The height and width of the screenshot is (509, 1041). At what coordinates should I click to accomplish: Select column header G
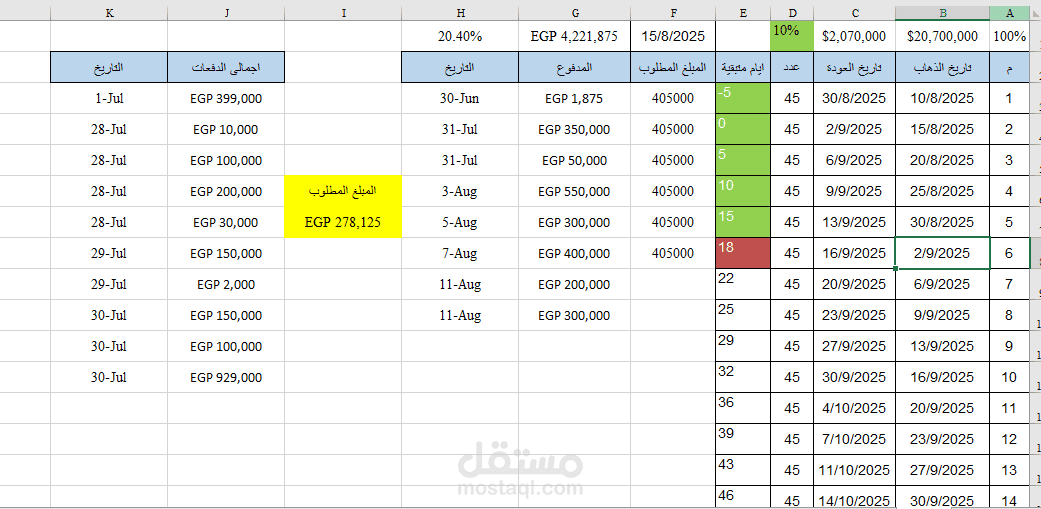575,13
